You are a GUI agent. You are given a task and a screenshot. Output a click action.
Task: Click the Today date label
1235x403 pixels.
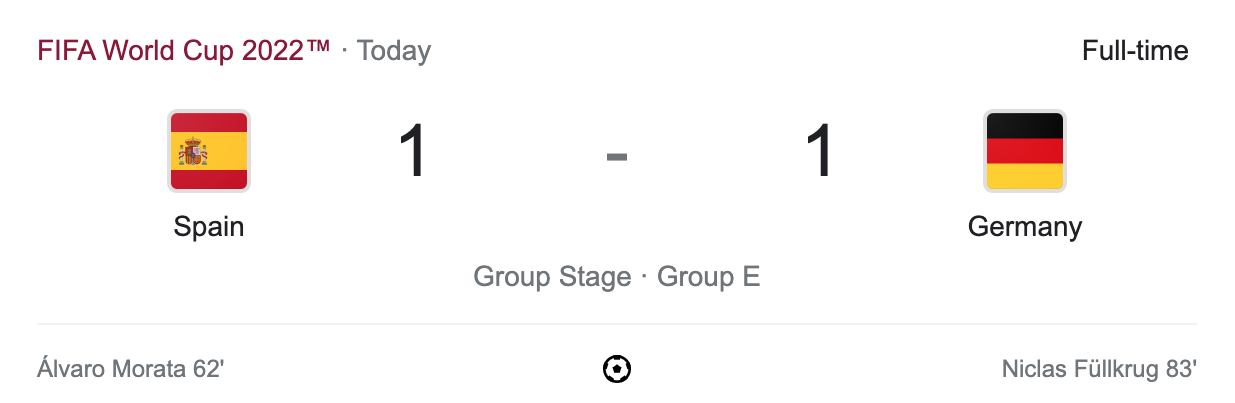394,51
